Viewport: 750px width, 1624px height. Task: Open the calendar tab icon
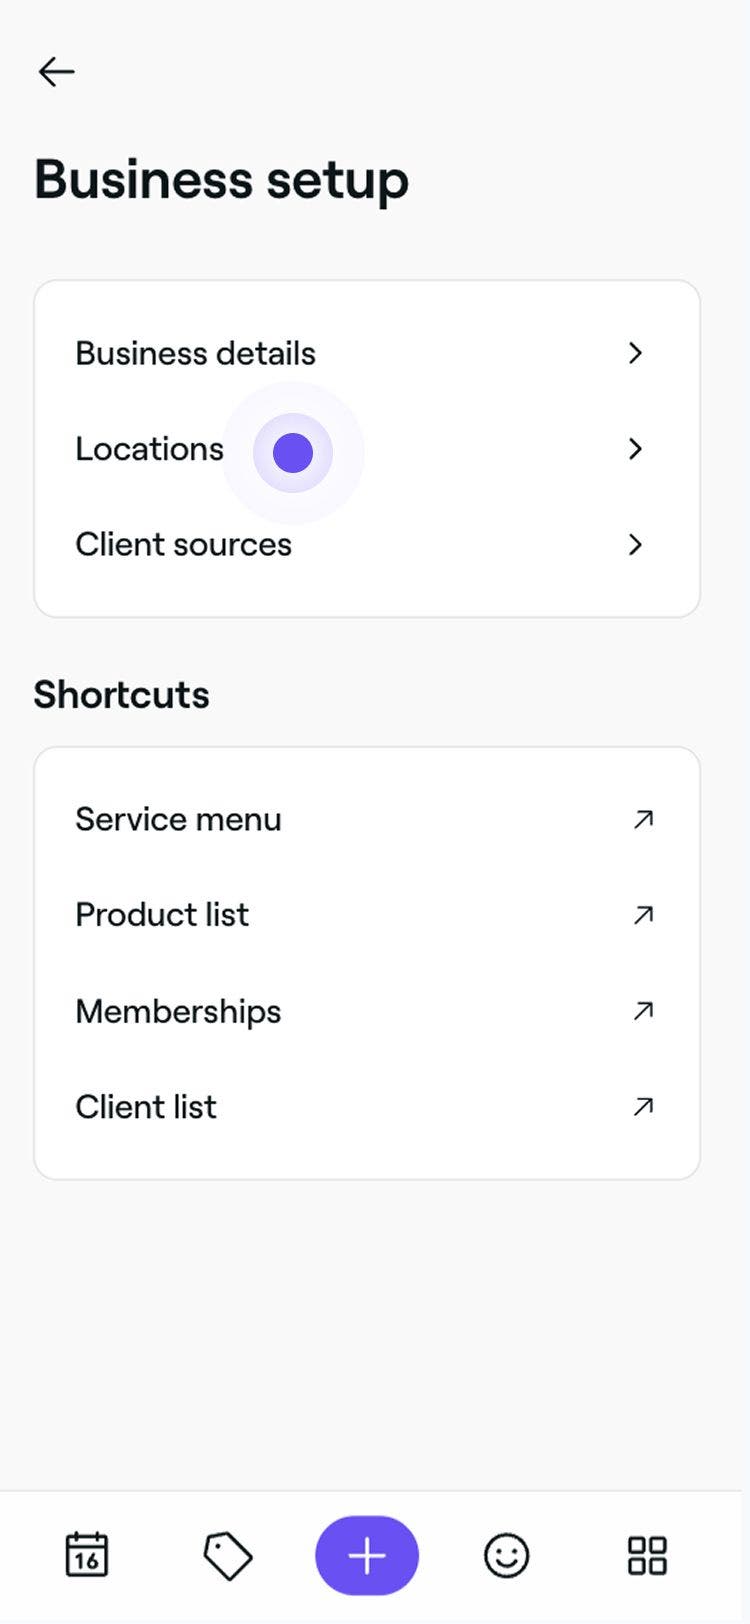click(87, 1555)
